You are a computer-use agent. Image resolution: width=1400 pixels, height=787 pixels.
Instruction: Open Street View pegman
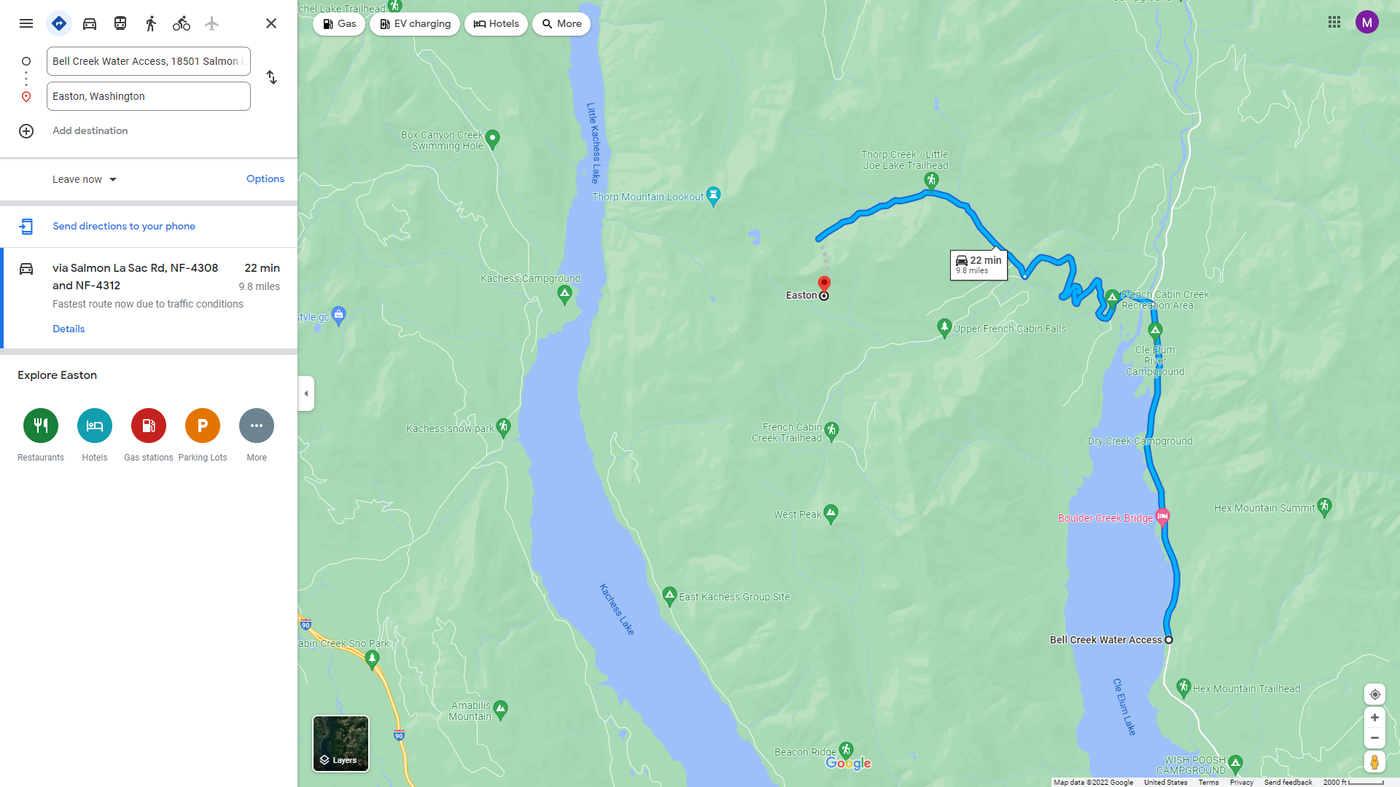click(1375, 762)
